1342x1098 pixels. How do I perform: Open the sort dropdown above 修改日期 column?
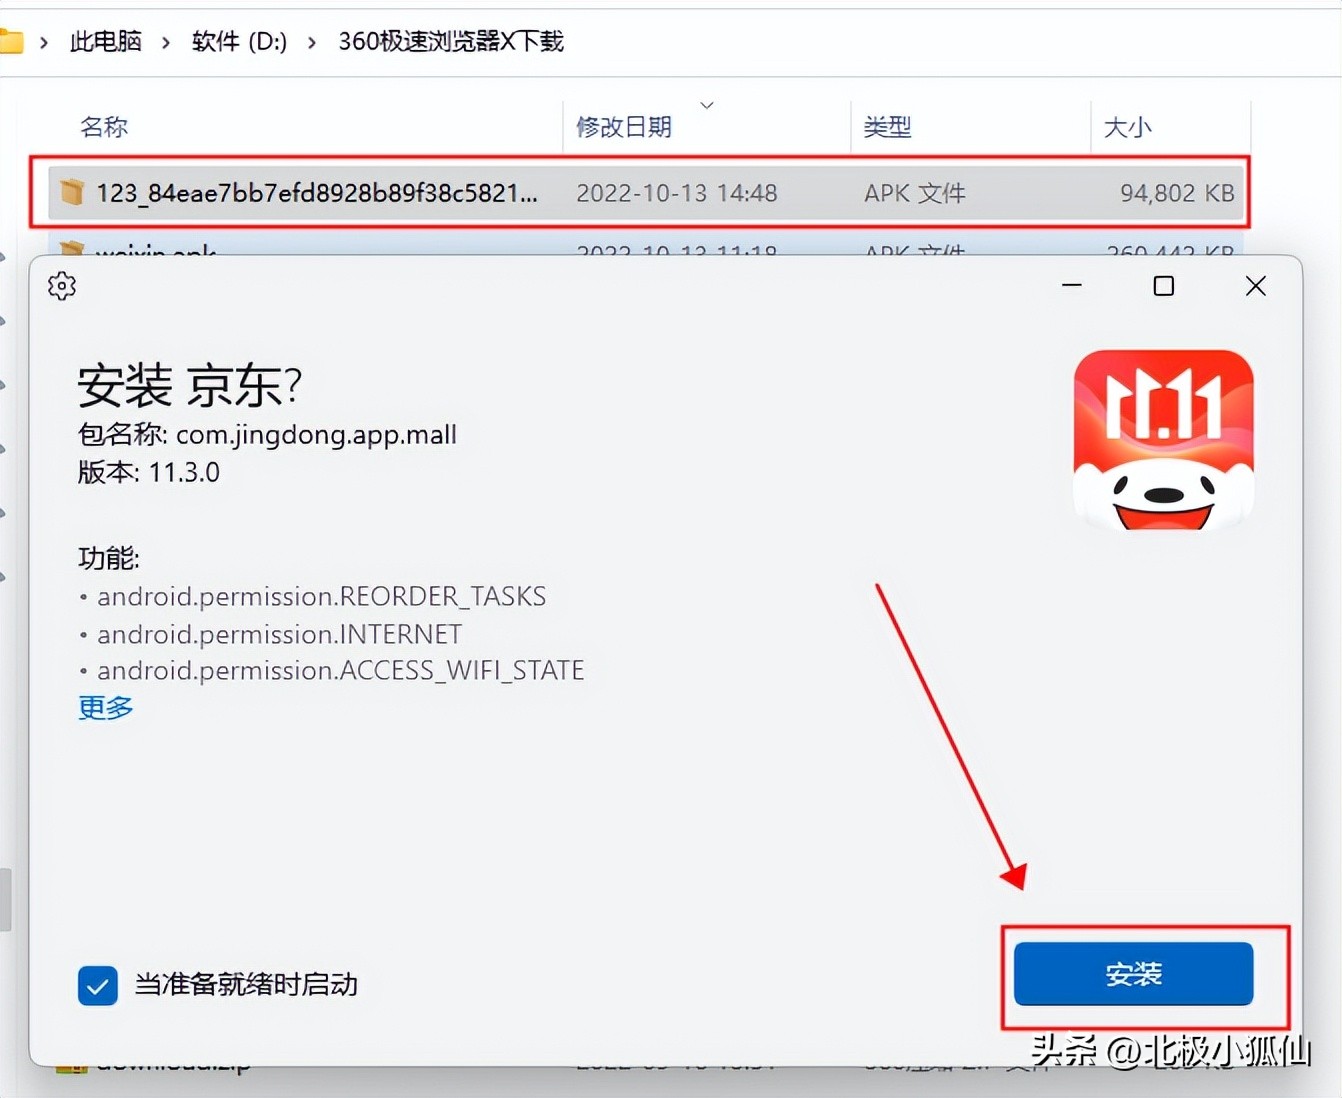[707, 105]
